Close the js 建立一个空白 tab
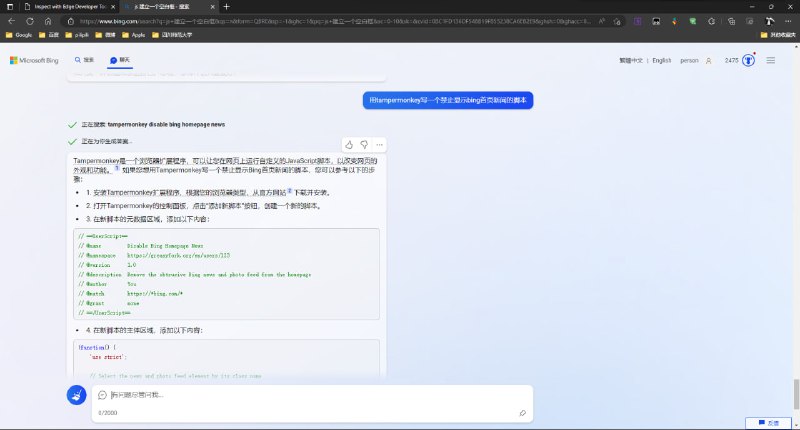800x430 pixels. click(x=212, y=7)
